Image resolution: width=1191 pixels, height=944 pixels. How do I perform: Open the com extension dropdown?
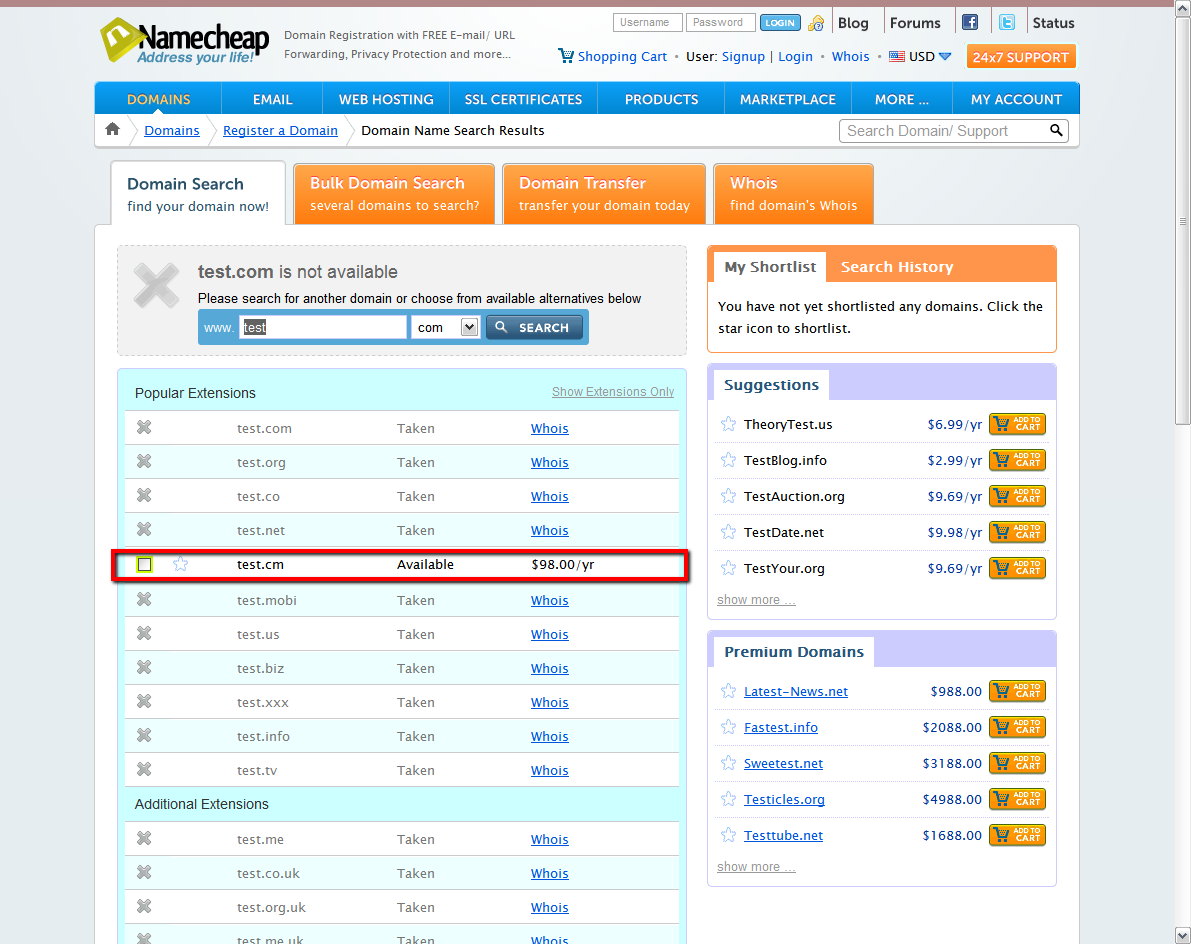446,327
